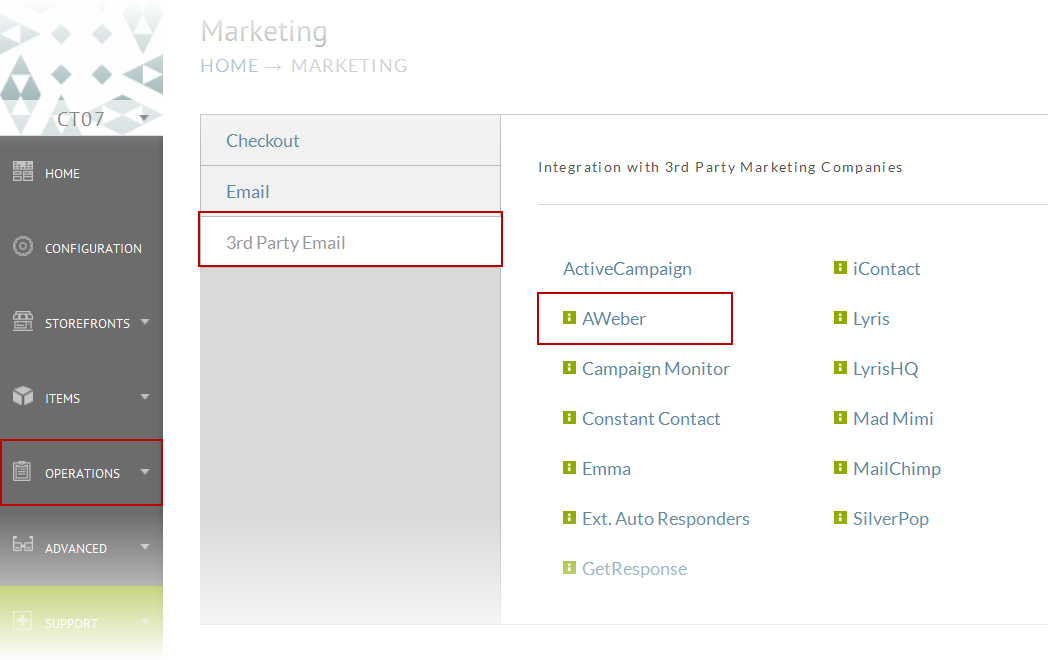The image size is (1048, 660).
Task: Go to HOME in breadcrumb
Action: (229, 66)
